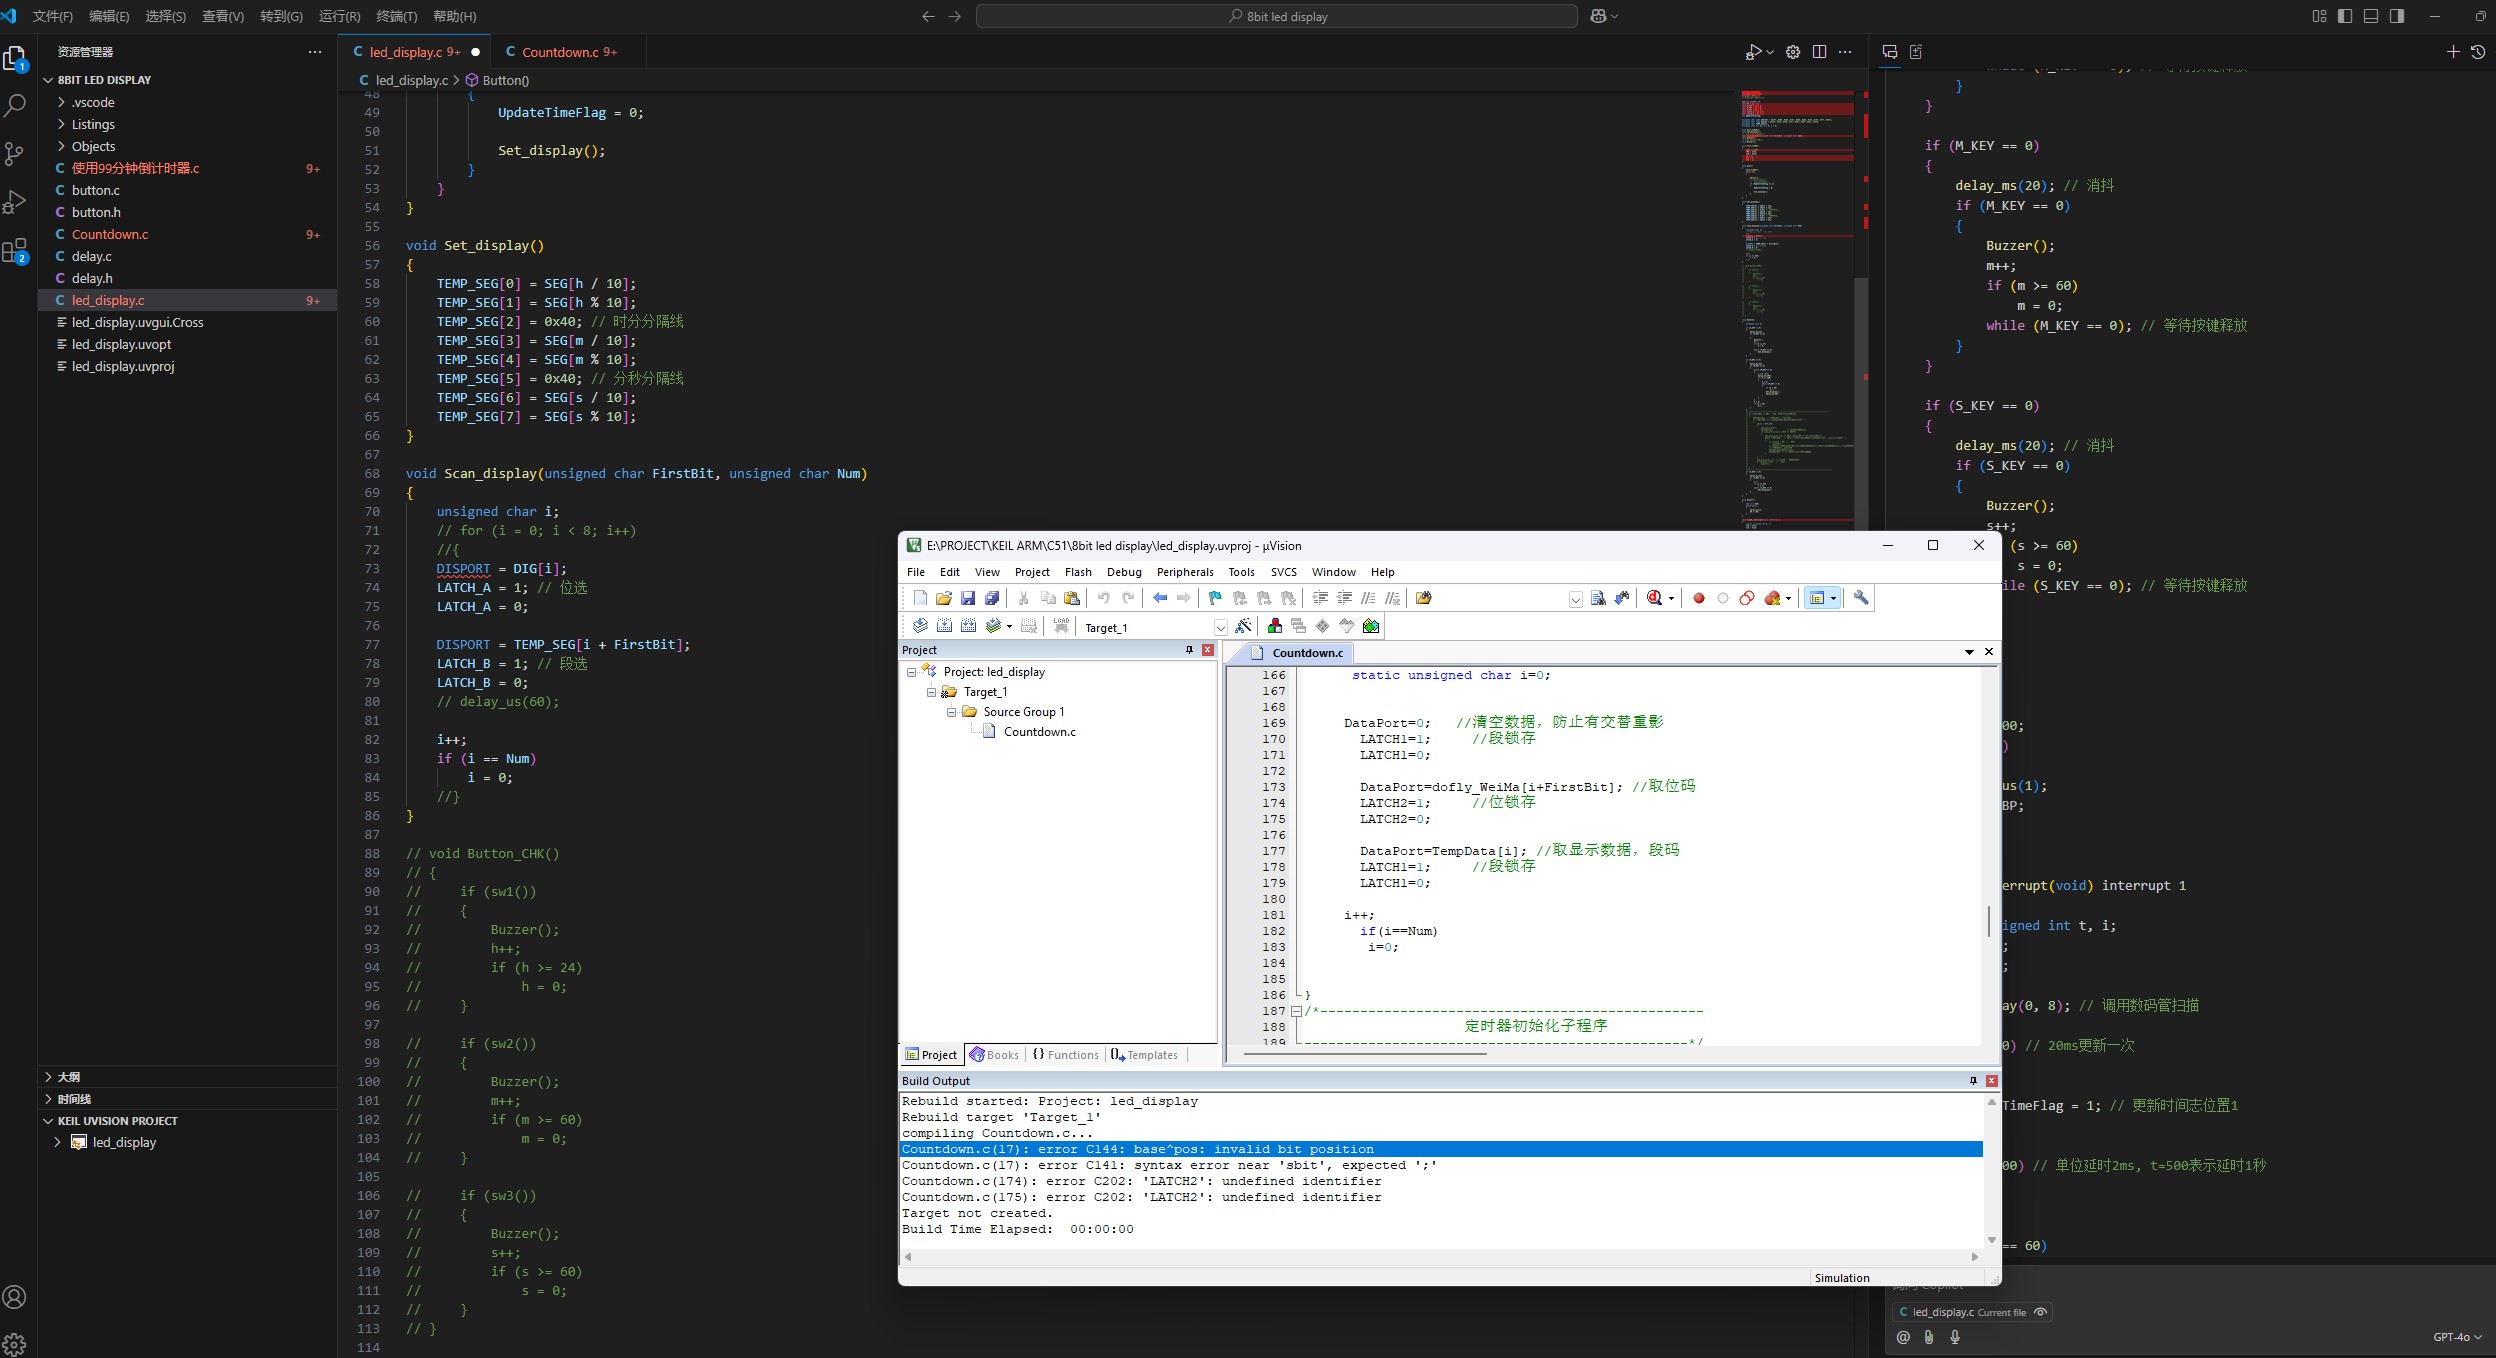The height and width of the screenshot is (1358, 2496).
Task: Open the 文件(F) menu in VS Code
Action: (52, 16)
